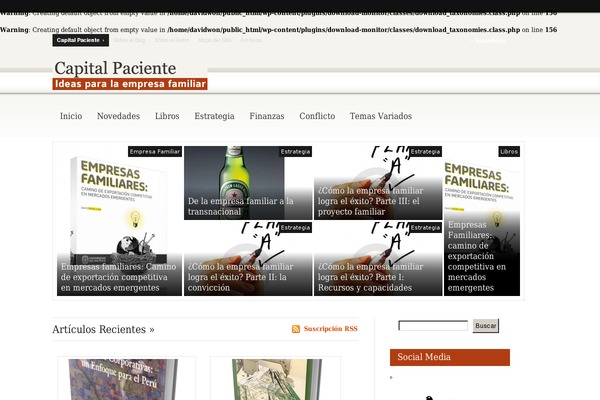Open the Estrategia menu item
The image size is (600, 400).
click(214, 116)
